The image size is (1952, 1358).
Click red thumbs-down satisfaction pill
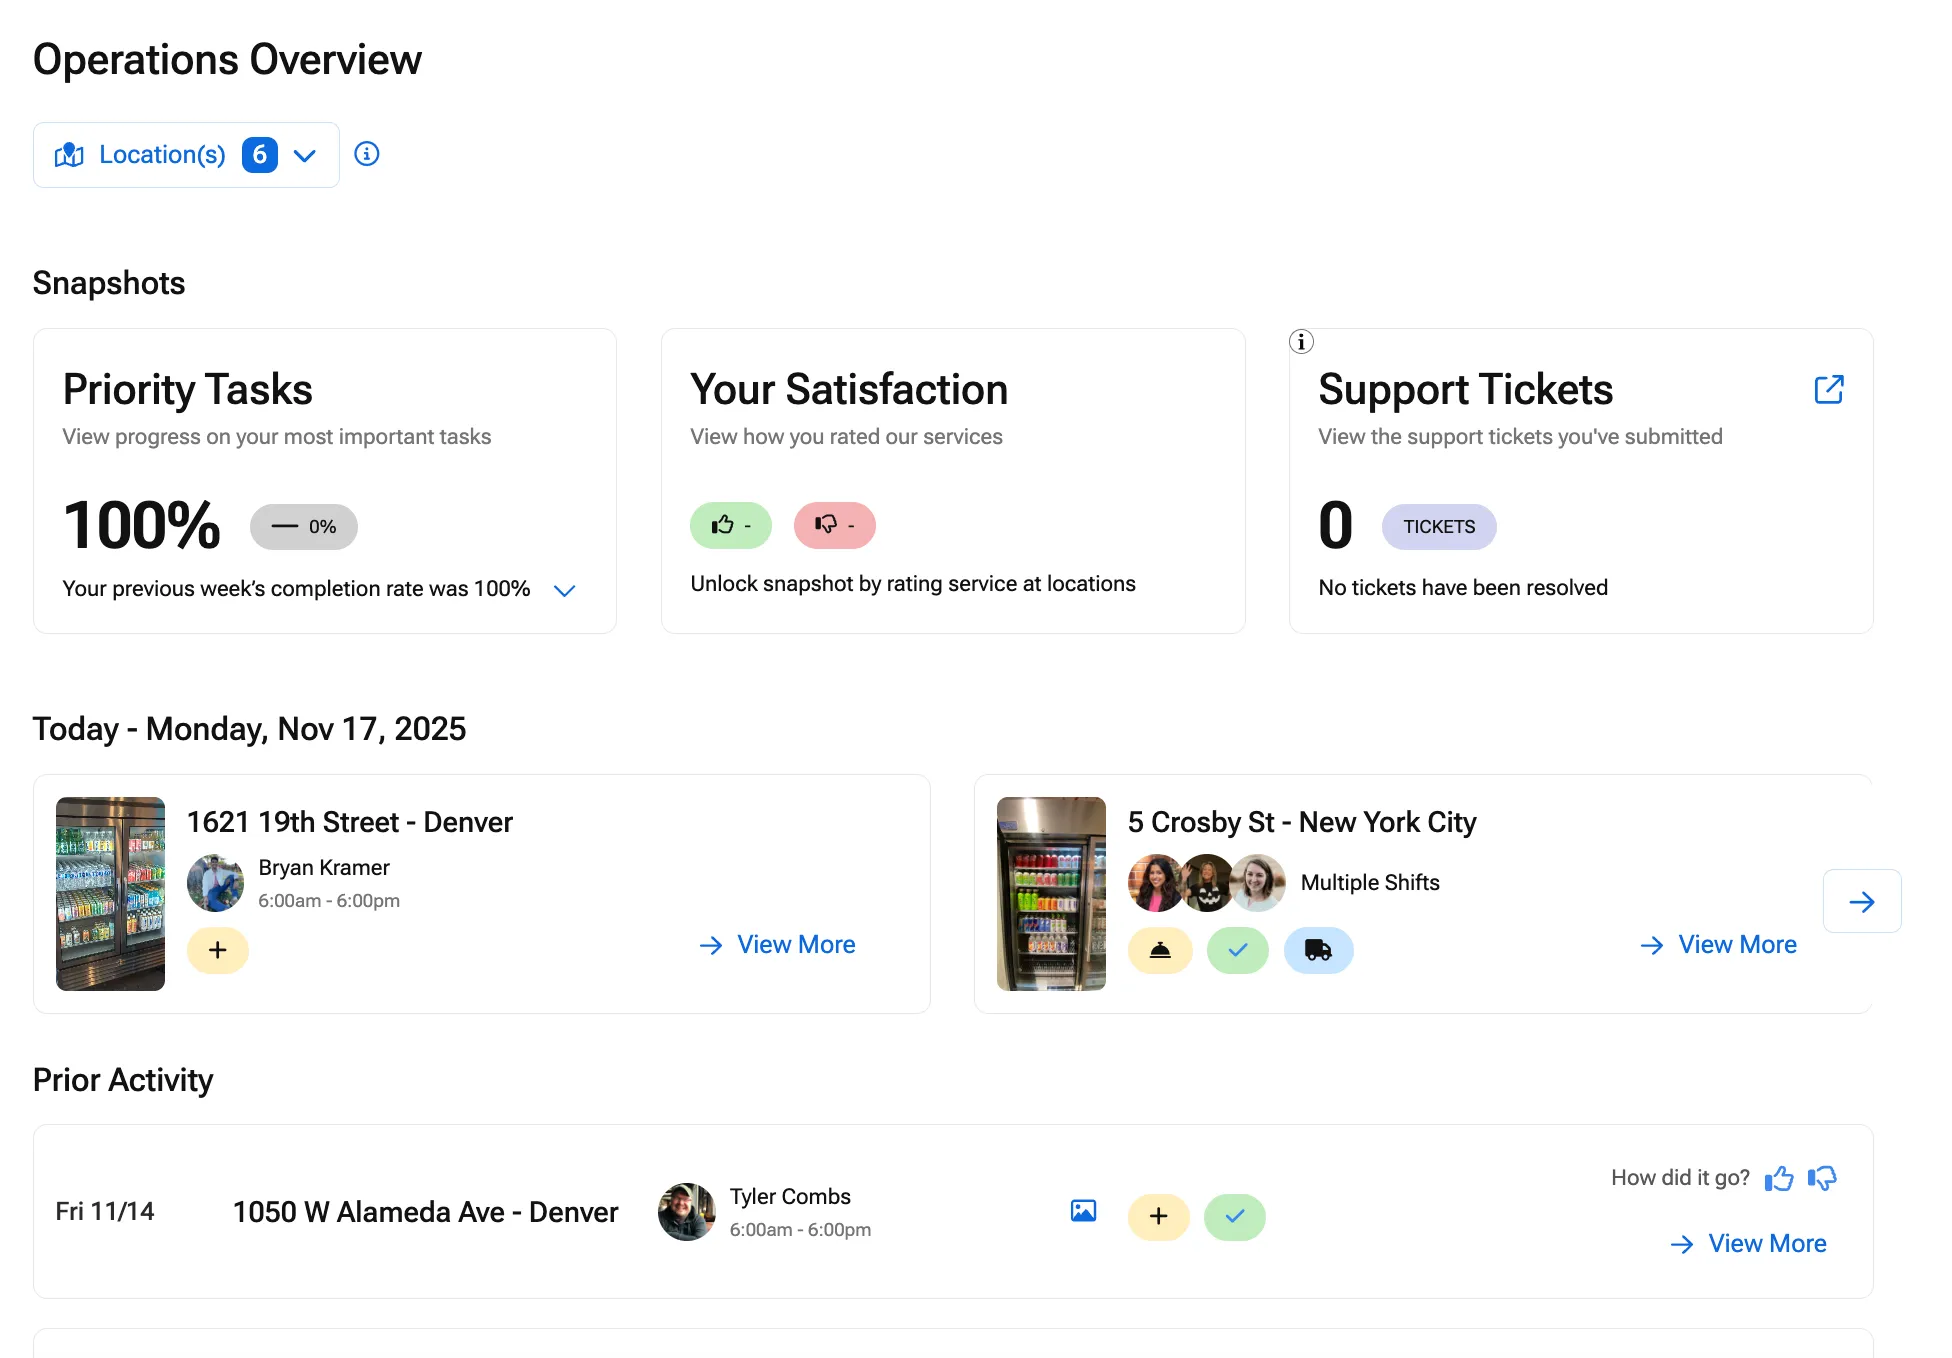(834, 526)
